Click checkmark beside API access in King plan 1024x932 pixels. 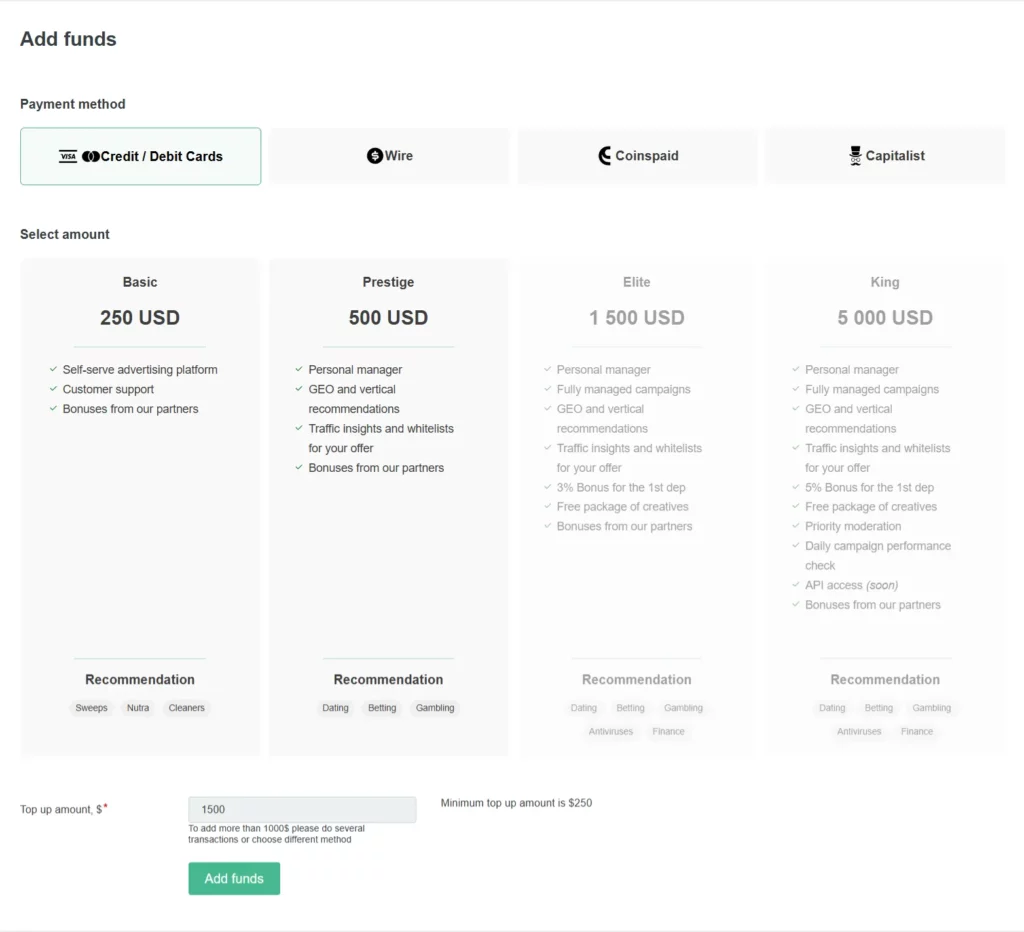(794, 585)
